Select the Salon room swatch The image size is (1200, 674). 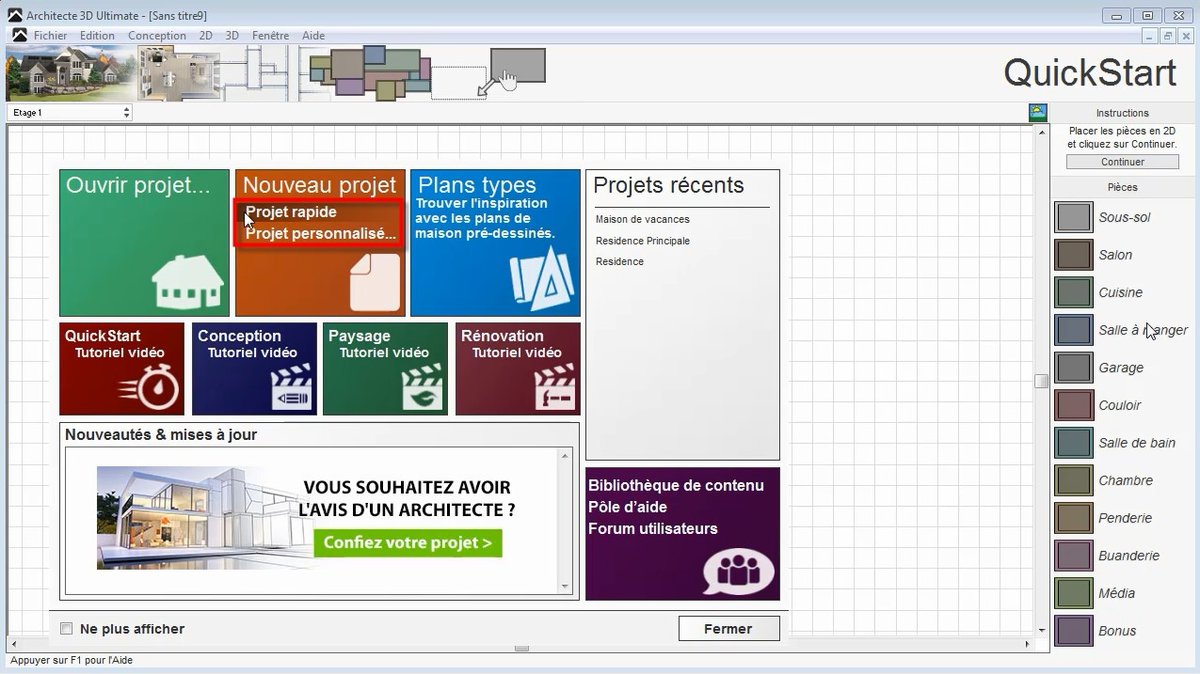click(x=1074, y=255)
